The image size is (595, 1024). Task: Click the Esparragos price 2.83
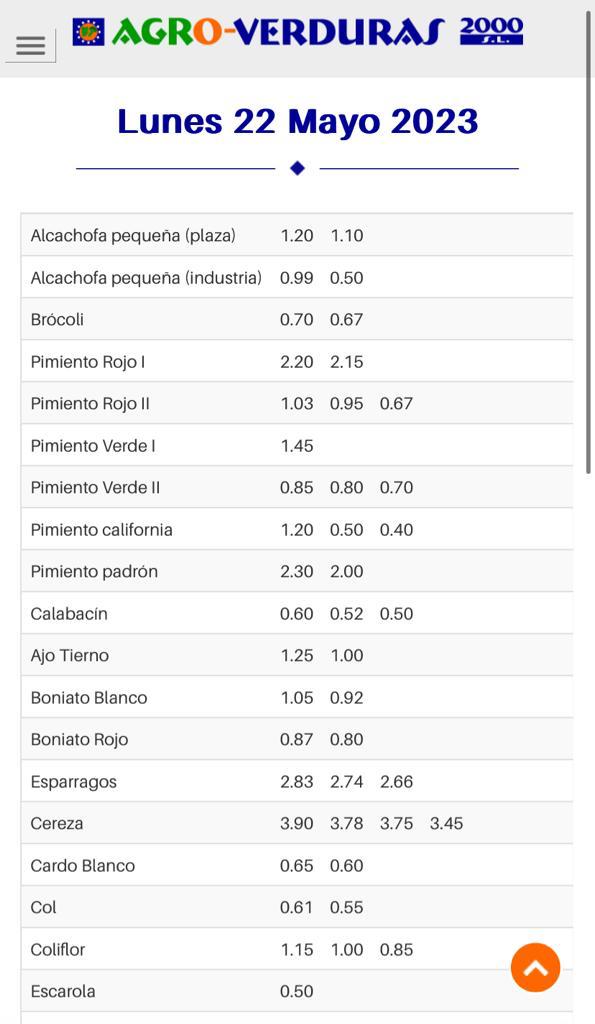pos(297,782)
